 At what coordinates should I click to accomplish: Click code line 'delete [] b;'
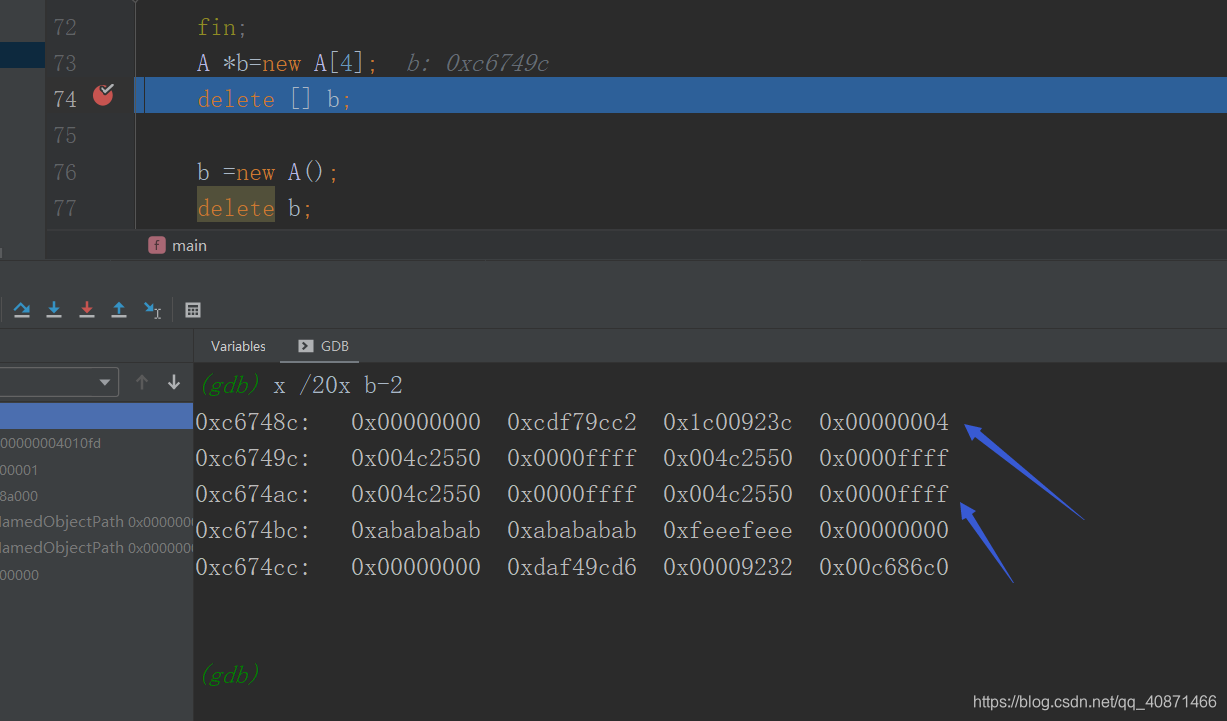coord(274,99)
